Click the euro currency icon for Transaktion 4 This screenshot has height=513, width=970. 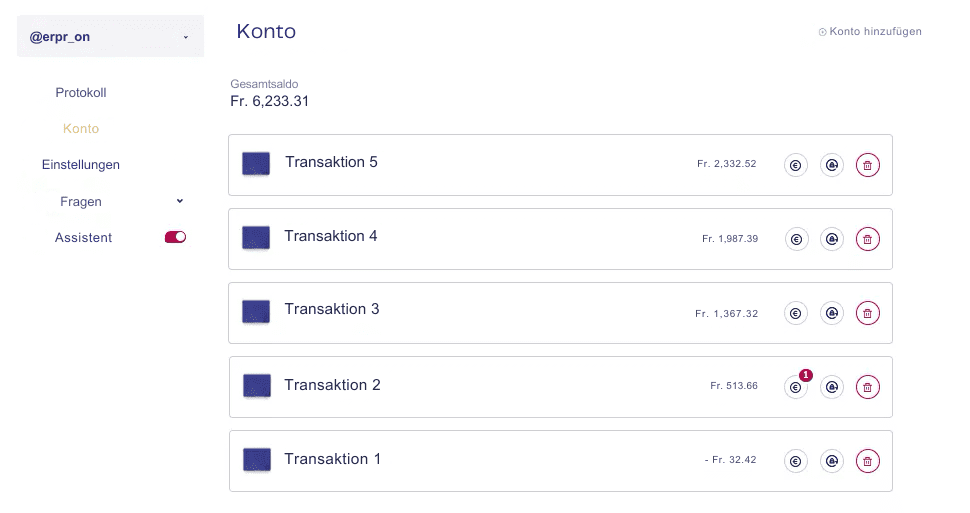(x=796, y=239)
